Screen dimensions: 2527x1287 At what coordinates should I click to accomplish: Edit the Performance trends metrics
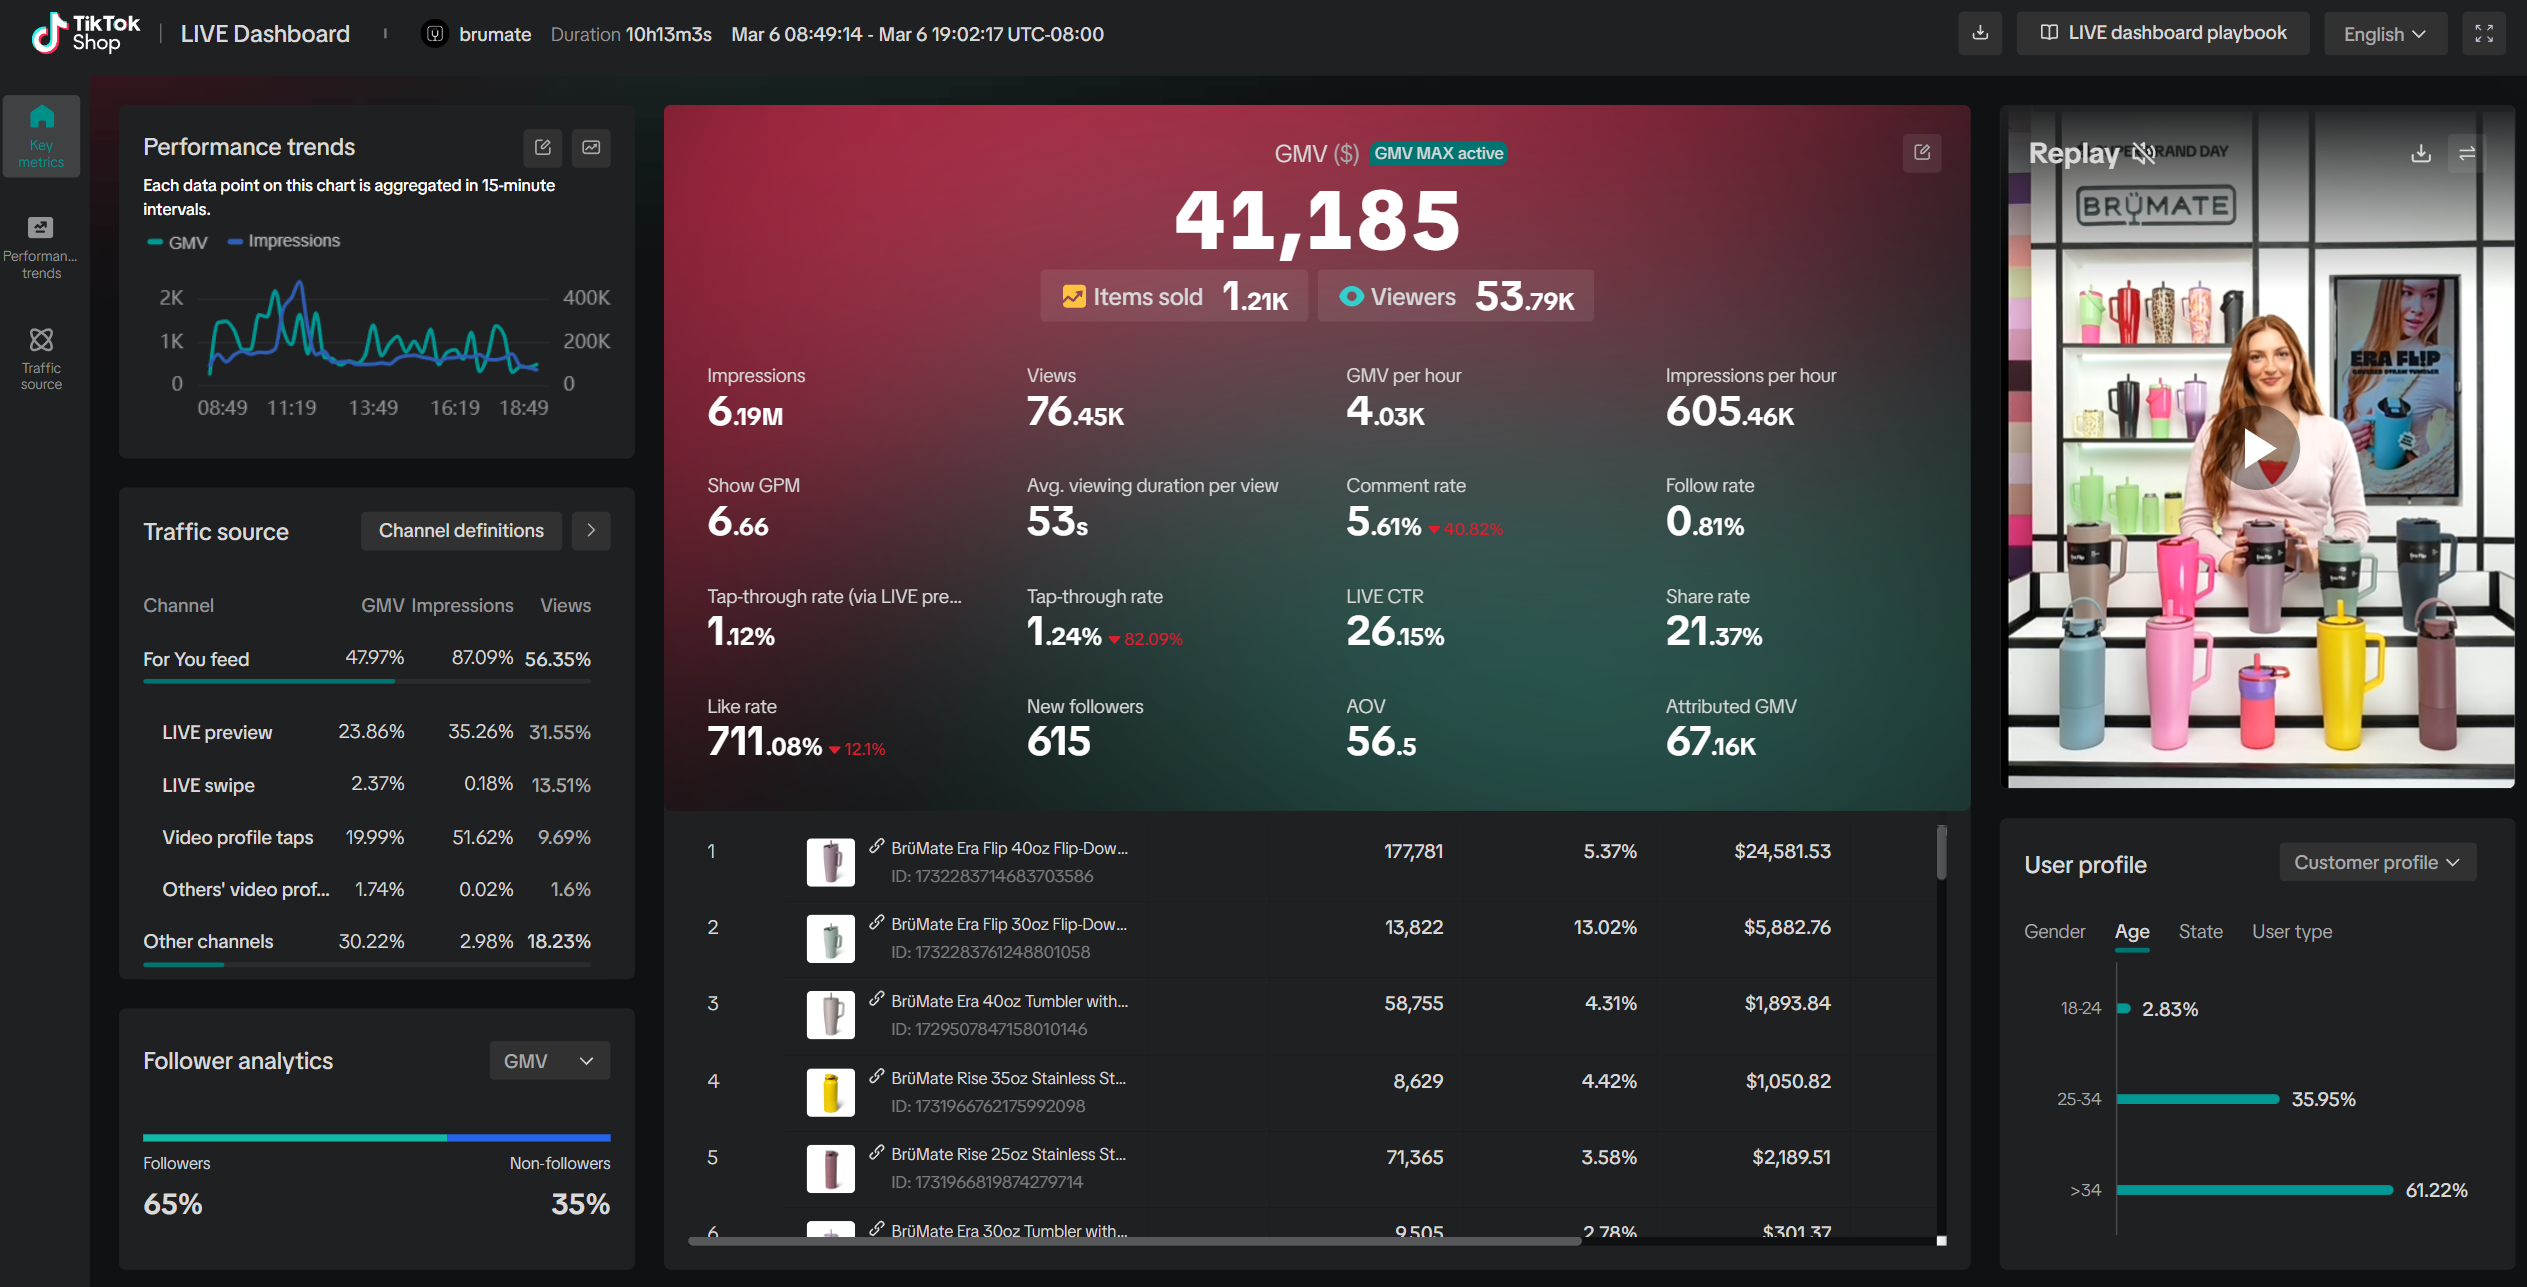click(543, 147)
